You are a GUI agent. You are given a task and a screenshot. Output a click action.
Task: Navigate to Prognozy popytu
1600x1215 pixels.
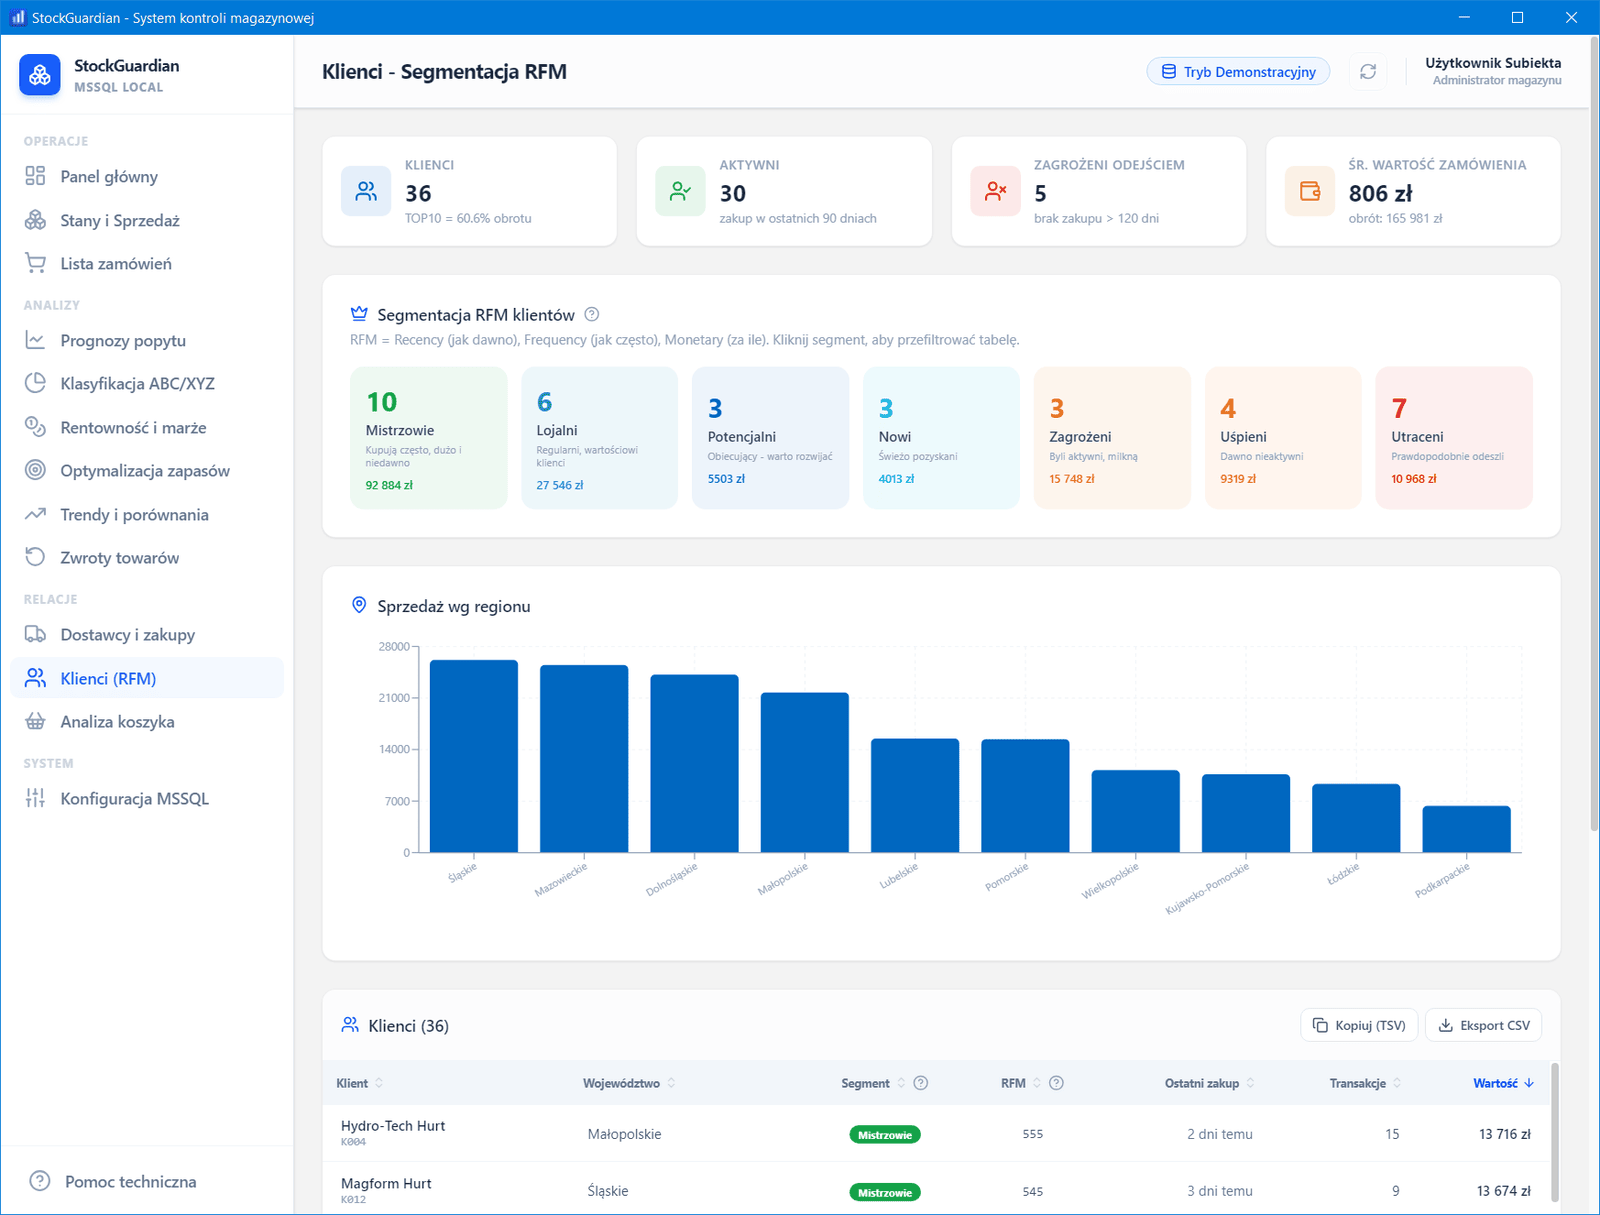tap(147, 340)
